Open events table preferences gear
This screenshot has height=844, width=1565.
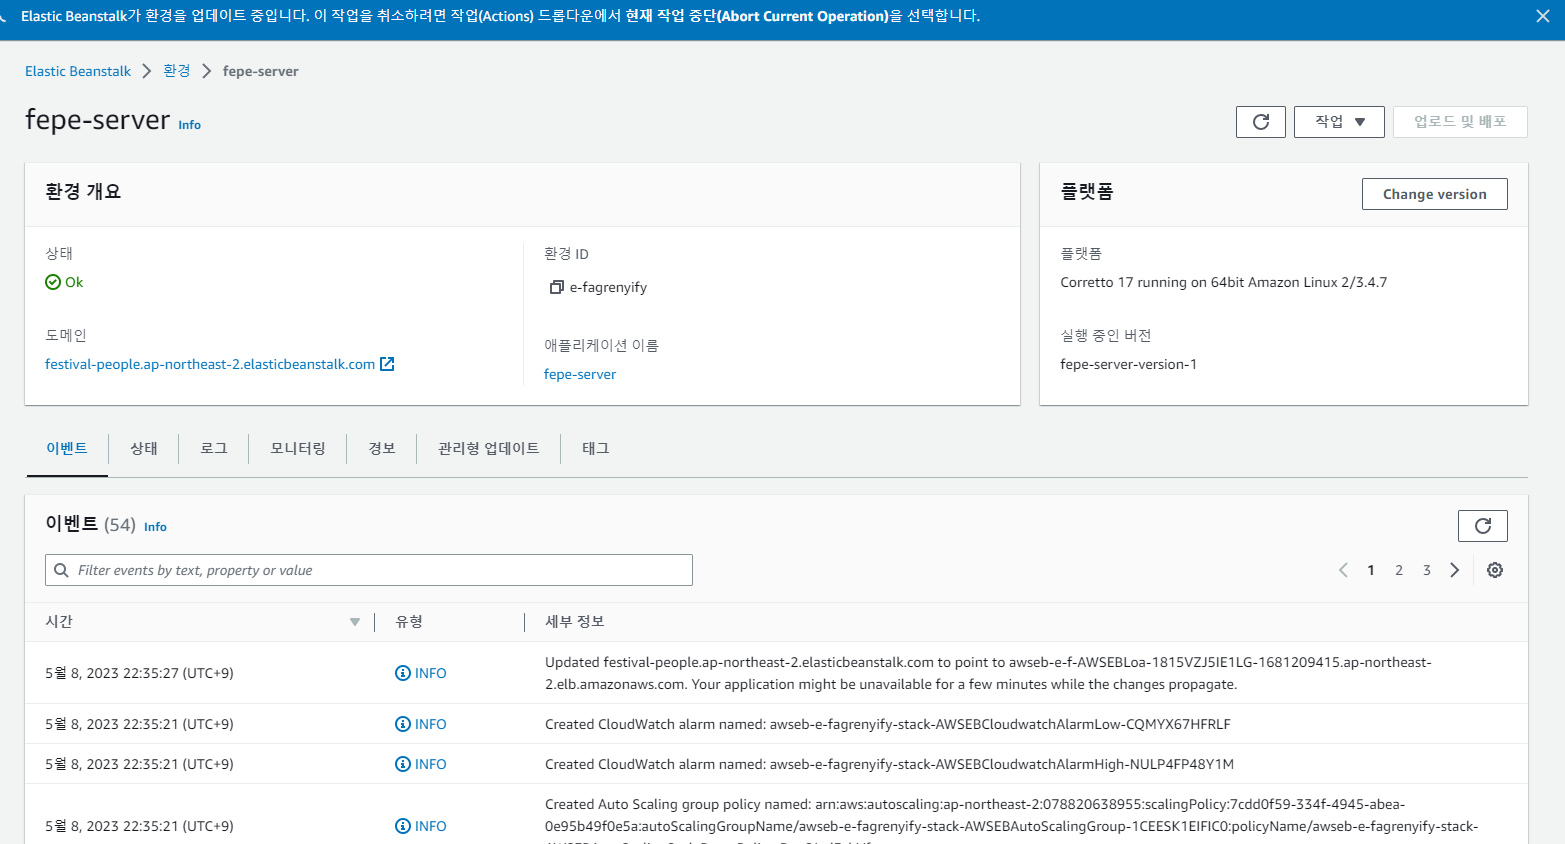click(1495, 570)
